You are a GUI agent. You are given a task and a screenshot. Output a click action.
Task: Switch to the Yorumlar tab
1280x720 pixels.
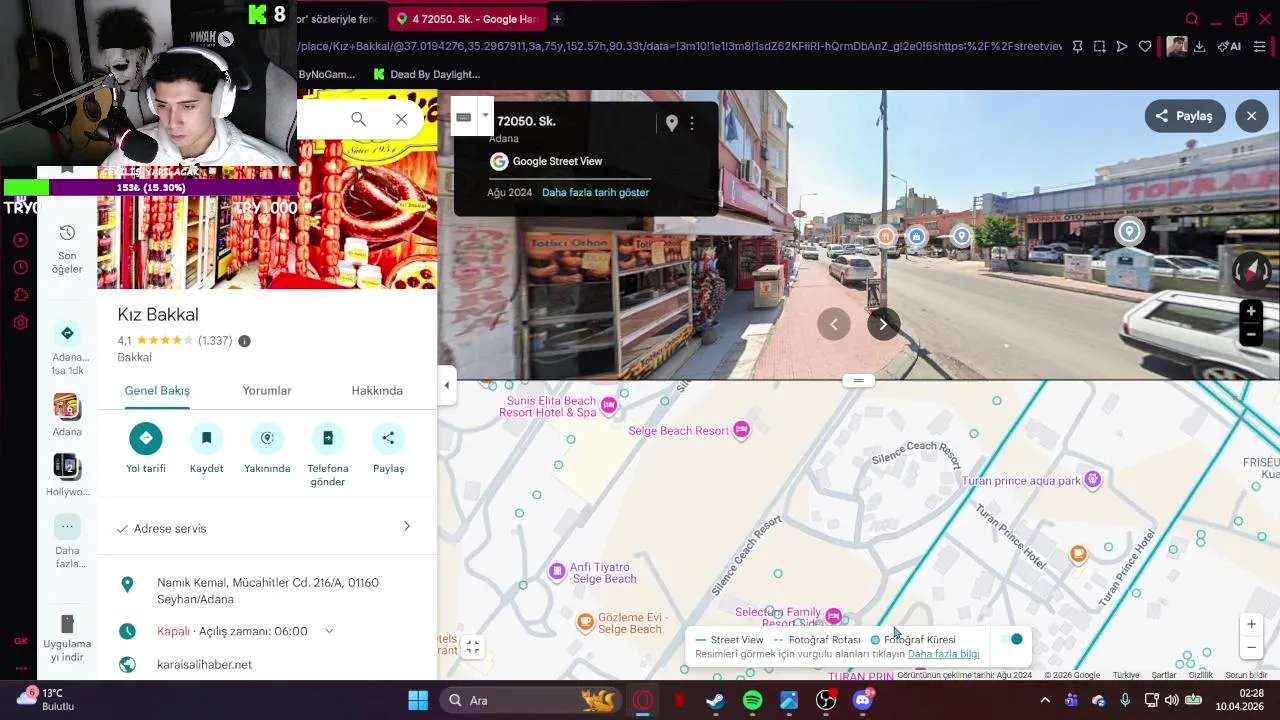coord(267,391)
